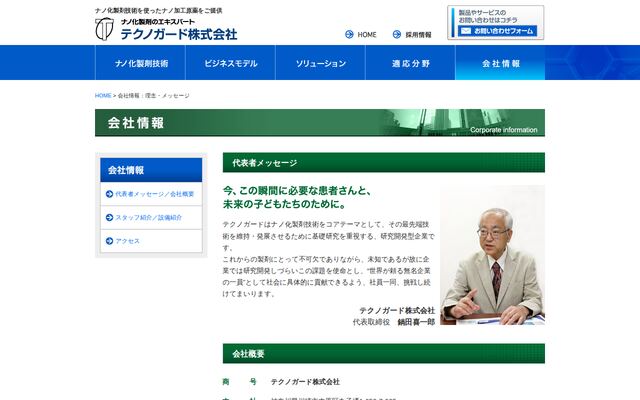Select the ソリューション navigation tab

(320, 63)
